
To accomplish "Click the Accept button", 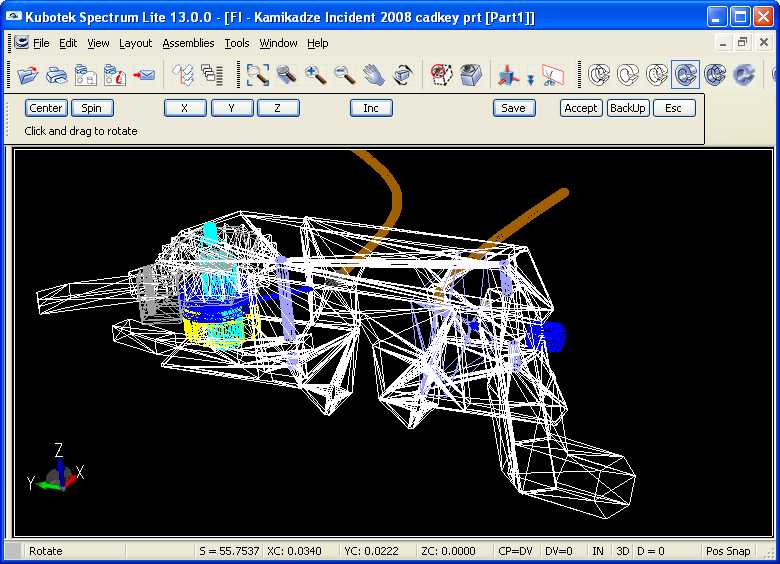I will (x=580, y=108).
